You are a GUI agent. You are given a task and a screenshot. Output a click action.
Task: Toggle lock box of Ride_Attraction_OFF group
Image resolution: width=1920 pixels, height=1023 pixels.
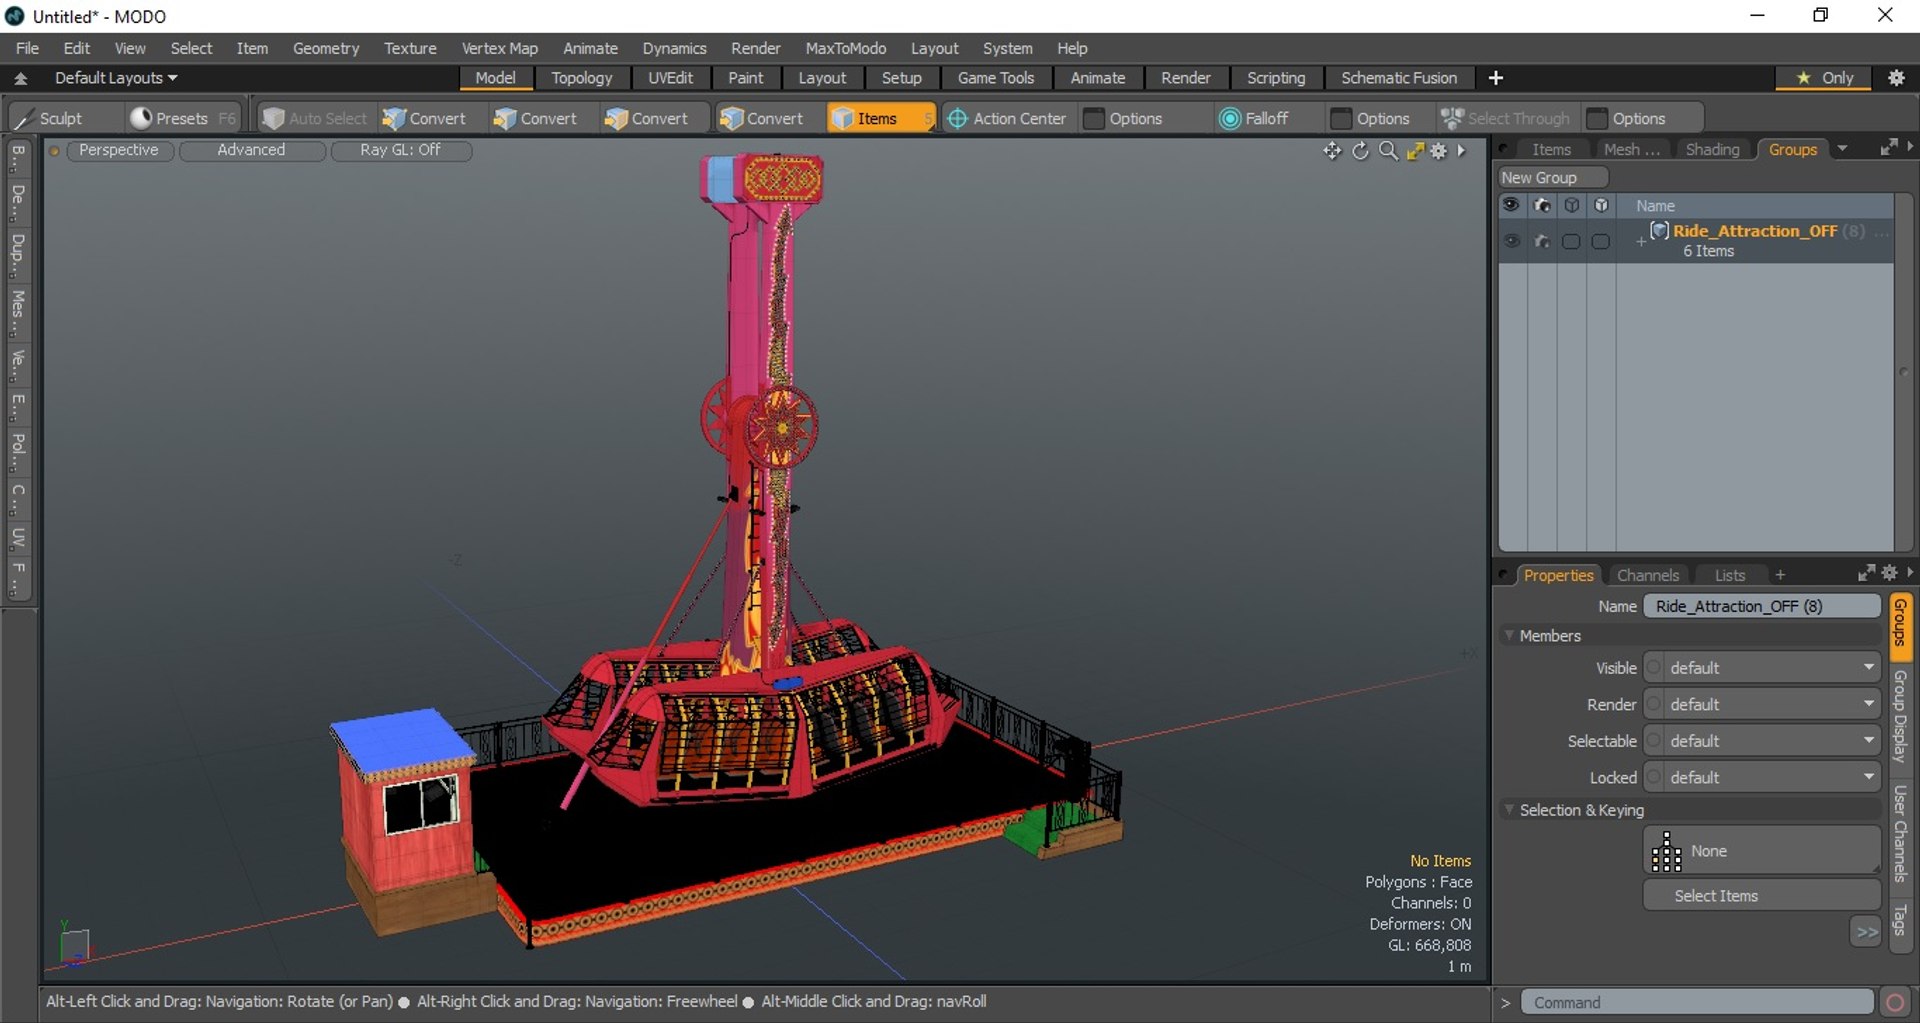pos(1601,241)
